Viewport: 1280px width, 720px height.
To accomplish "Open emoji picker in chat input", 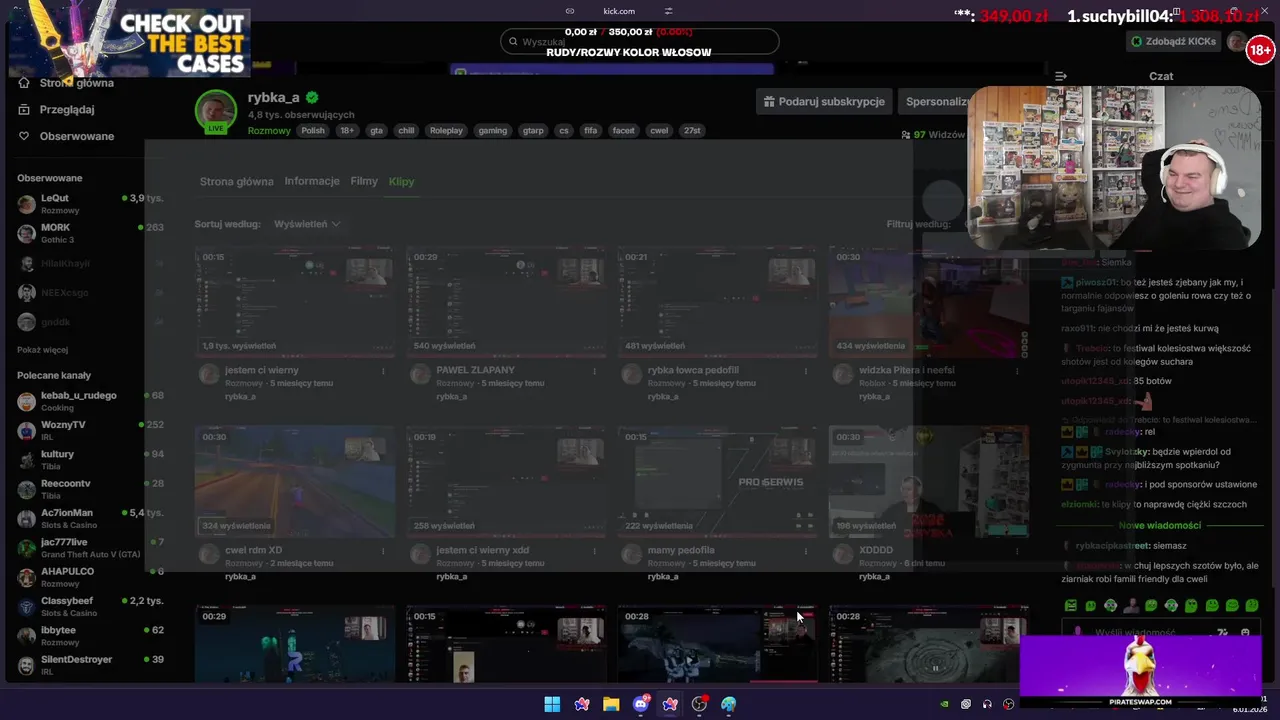I will 1245,632.
